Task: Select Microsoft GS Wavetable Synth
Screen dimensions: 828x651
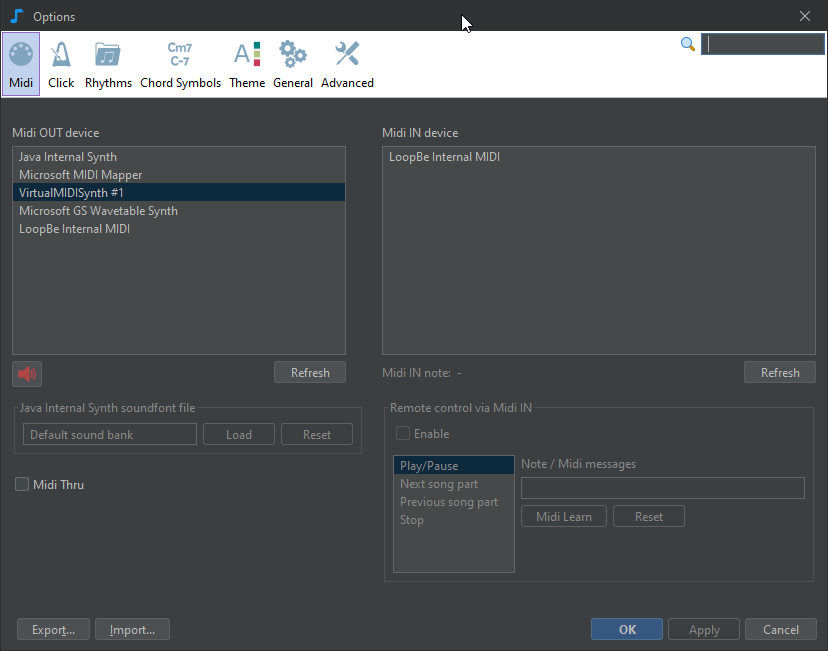Action: [179, 211]
